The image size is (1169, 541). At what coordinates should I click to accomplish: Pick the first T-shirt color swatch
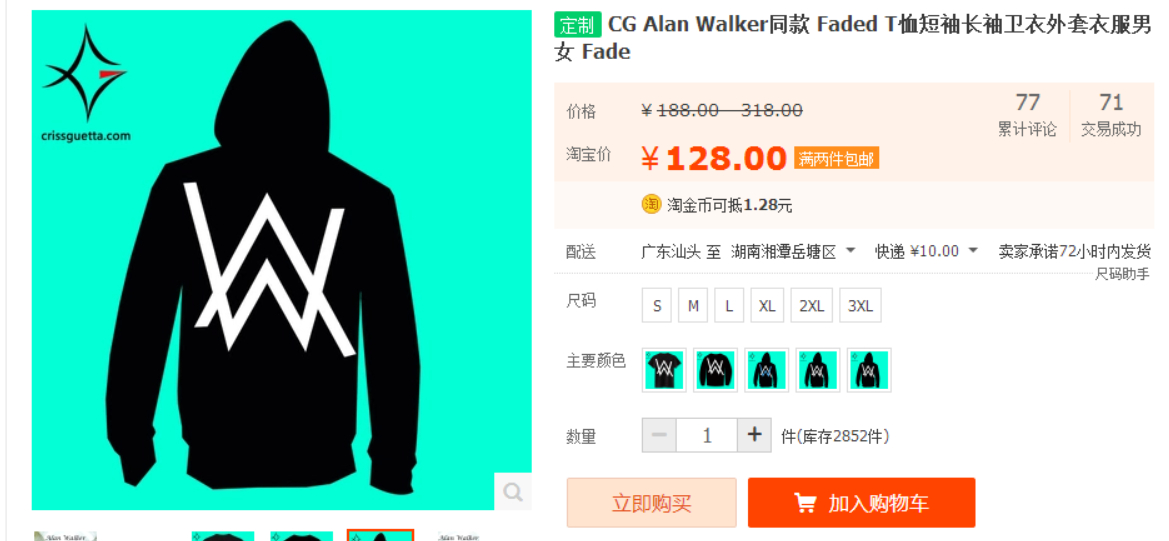[x=664, y=370]
